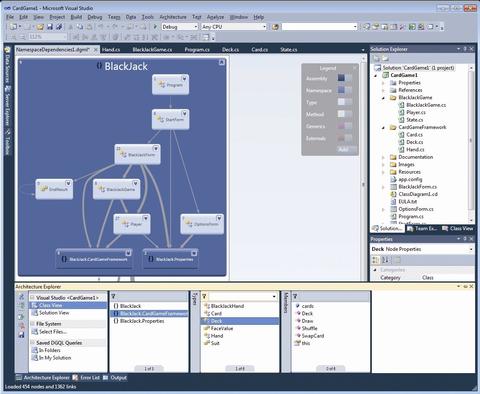Open the Debug menu
480x394 pixels.
[95, 17]
